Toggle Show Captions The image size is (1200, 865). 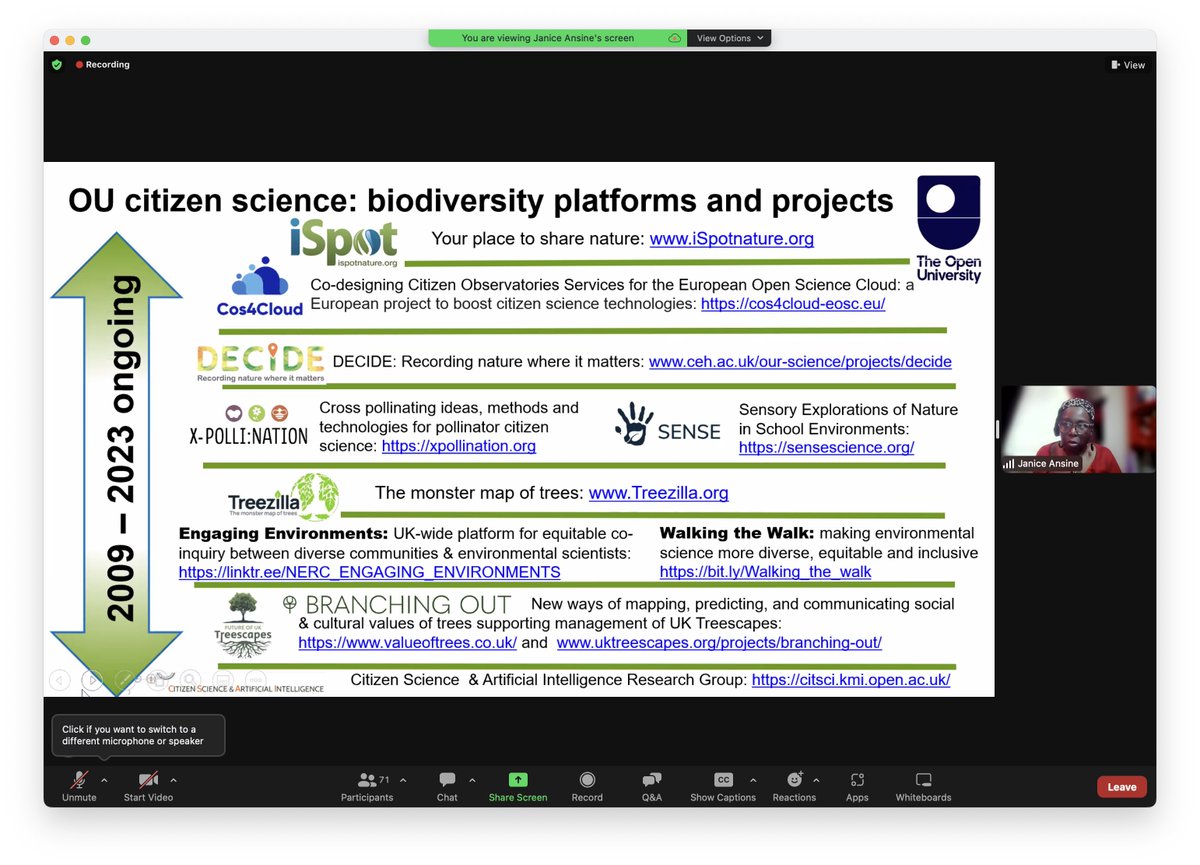click(723, 785)
